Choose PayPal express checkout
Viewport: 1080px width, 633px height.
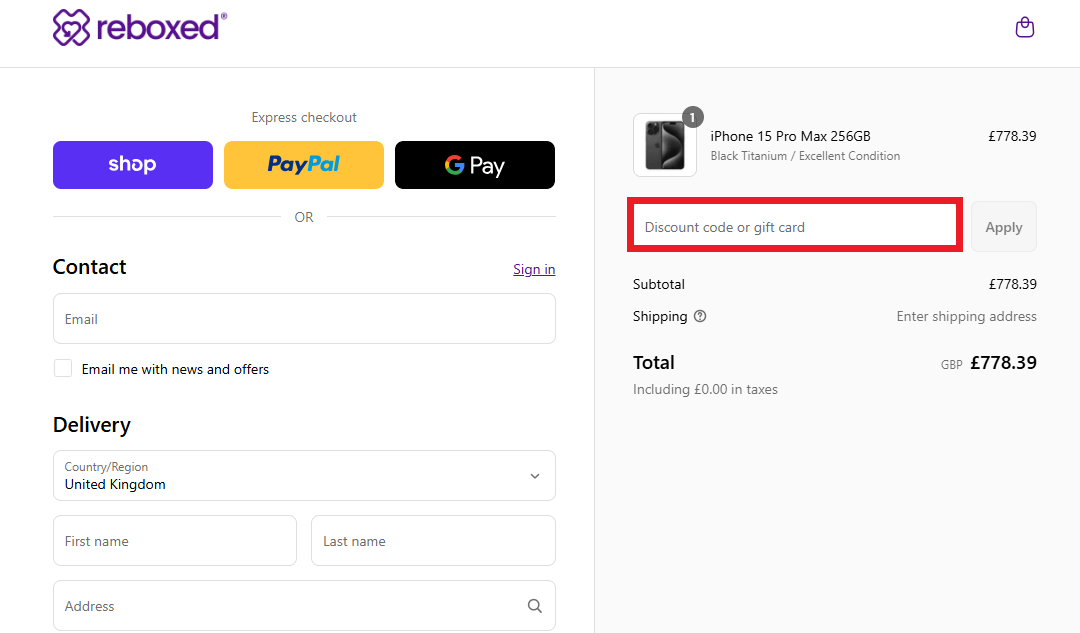click(x=304, y=165)
